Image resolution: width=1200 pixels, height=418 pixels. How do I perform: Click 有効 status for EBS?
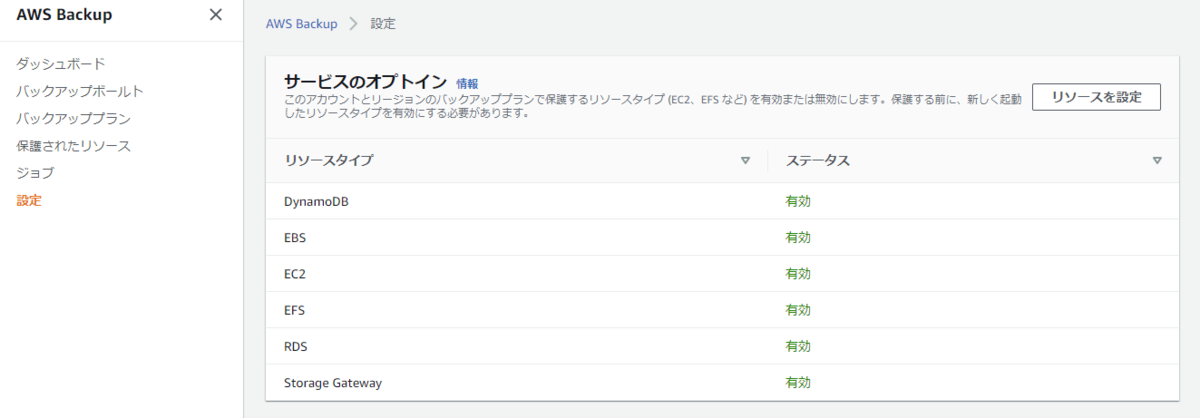coord(798,237)
